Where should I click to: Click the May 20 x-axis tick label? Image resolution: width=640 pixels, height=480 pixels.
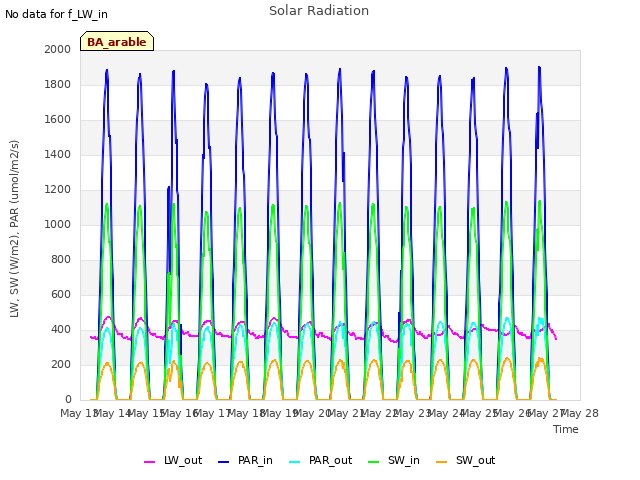314,413
